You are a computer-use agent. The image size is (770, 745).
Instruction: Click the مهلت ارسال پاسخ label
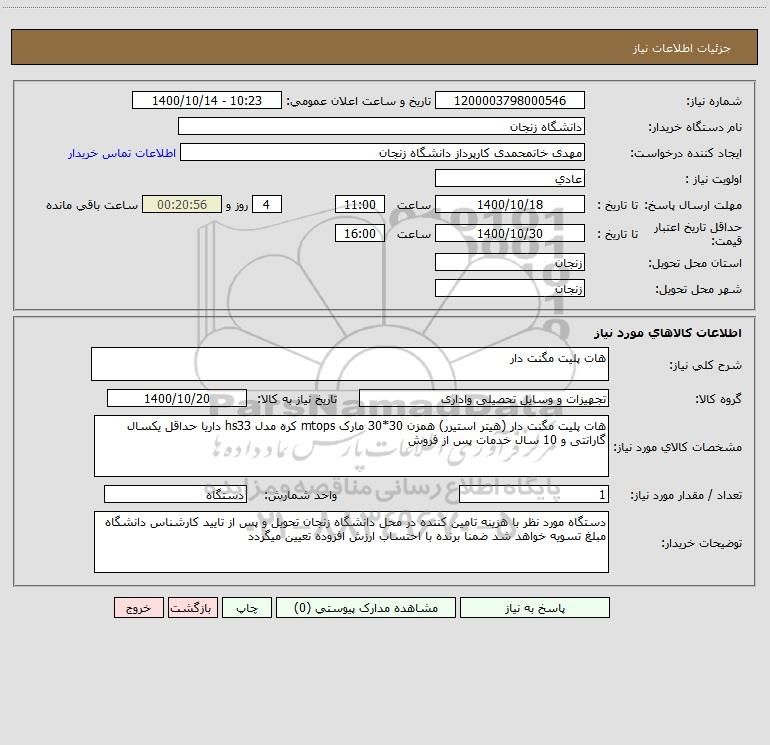click(x=693, y=205)
